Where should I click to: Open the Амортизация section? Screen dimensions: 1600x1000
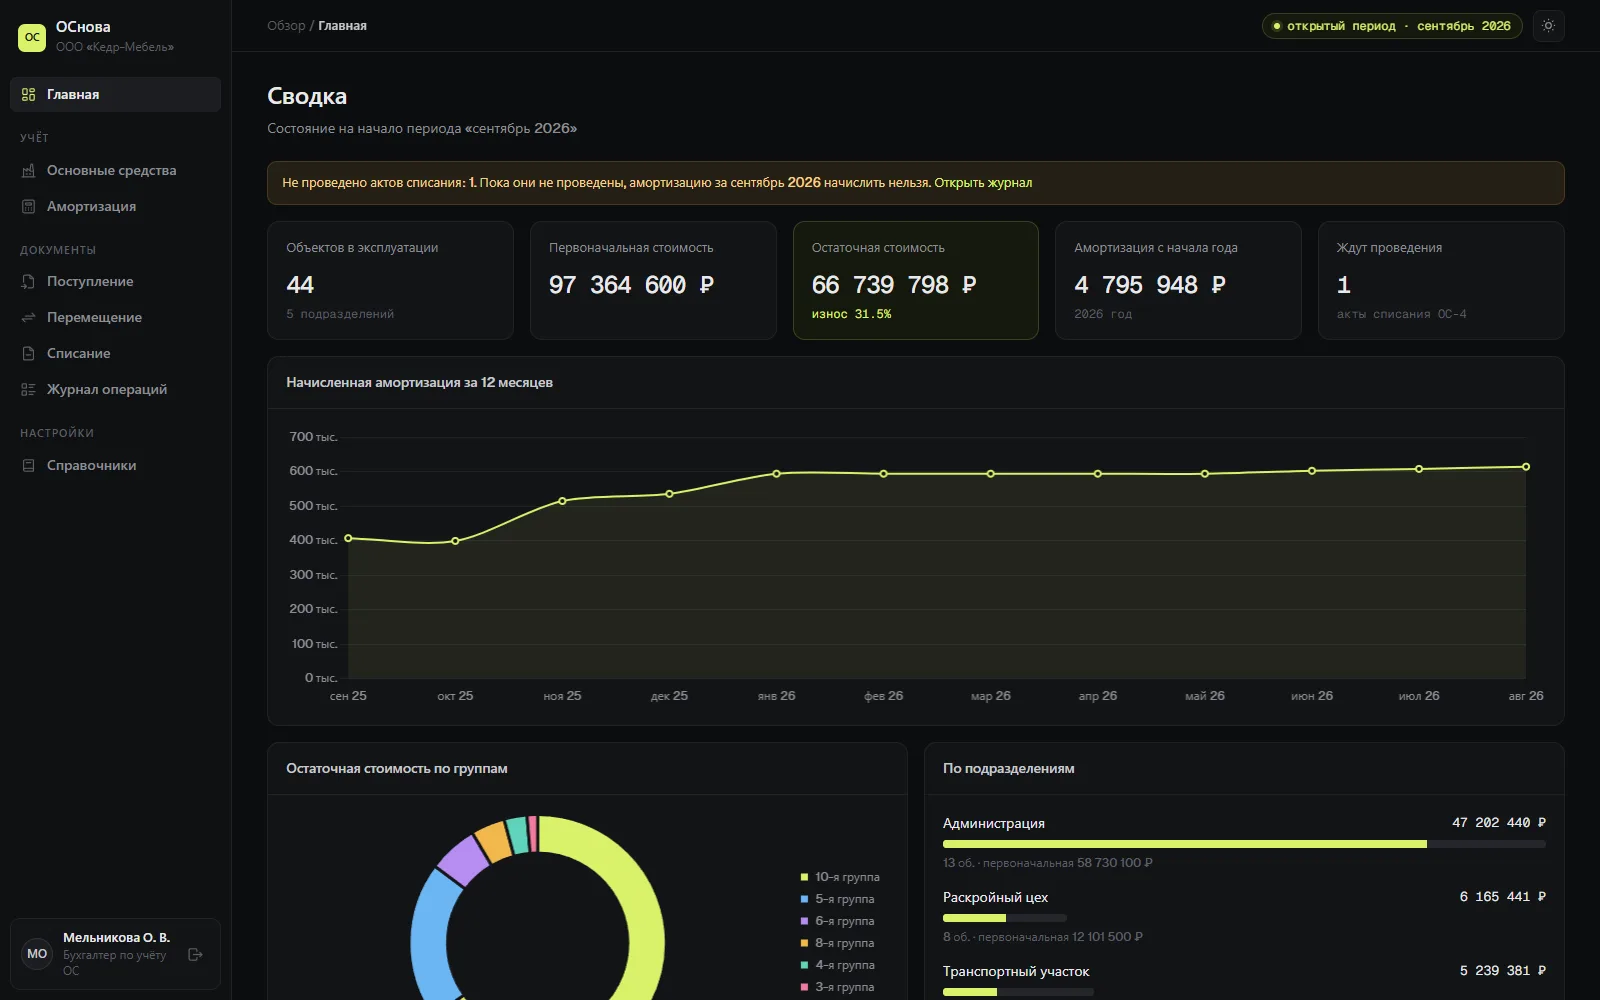point(115,207)
